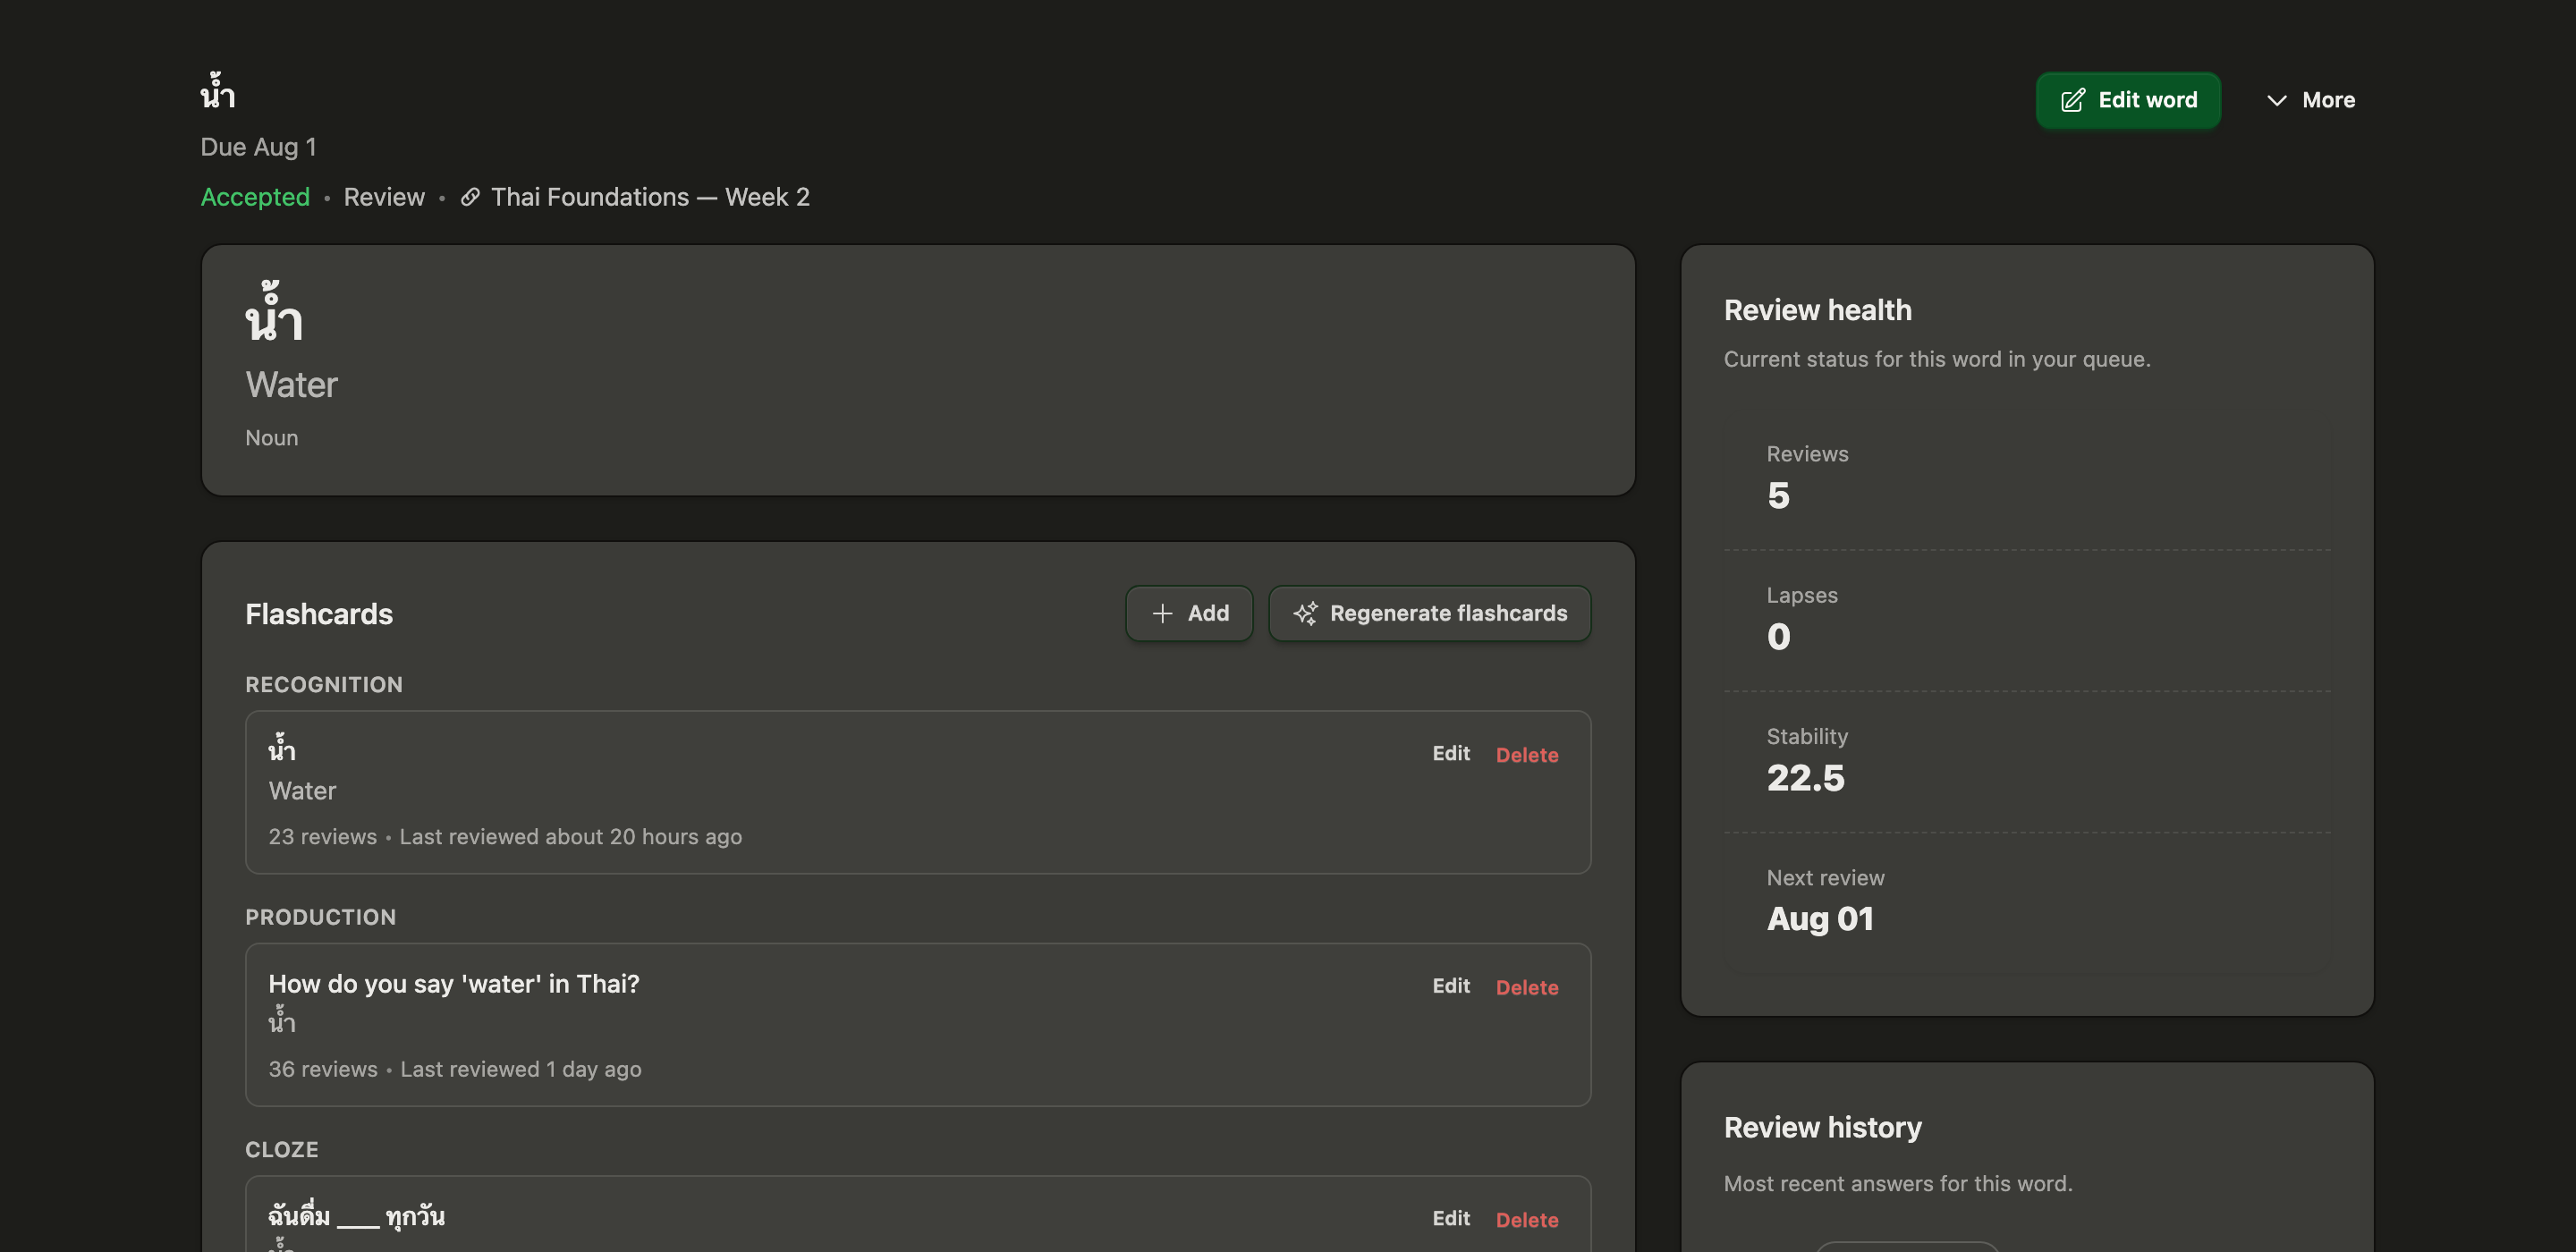Edit the Production flashcard
This screenshot has height=1252, width=2576.
(x=1450, y=986)
